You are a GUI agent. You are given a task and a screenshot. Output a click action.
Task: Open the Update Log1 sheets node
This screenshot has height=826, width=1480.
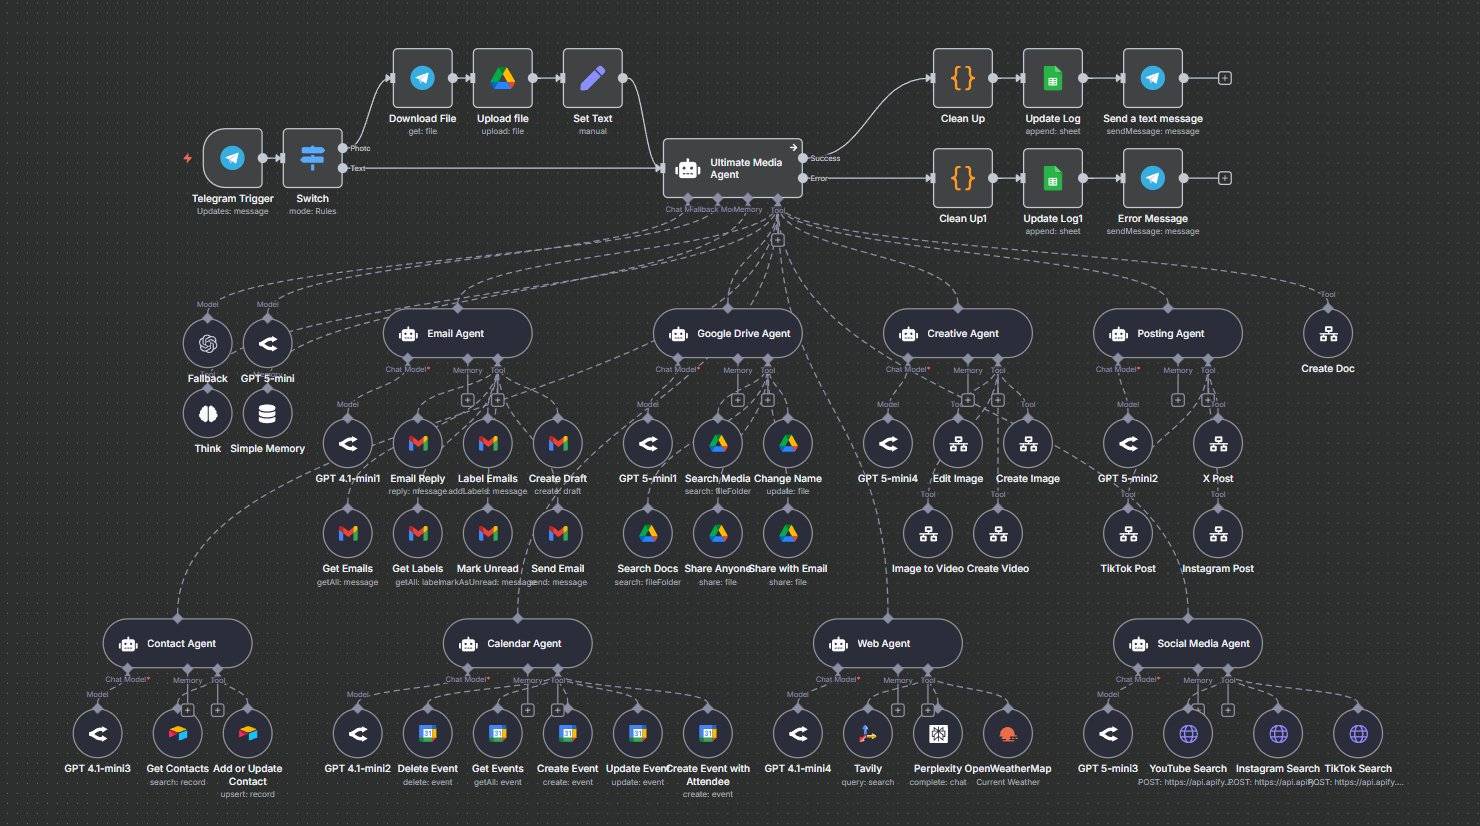pyautogui.click(x=1052, y=178)
